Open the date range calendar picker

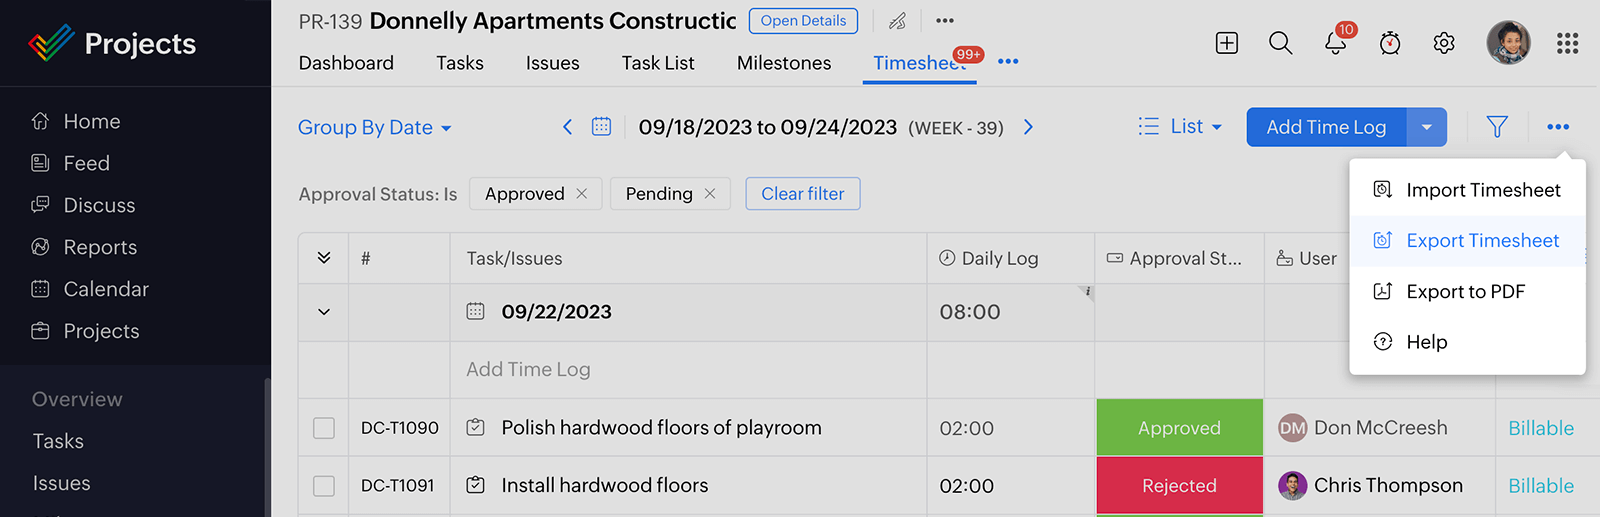[601, 127]
